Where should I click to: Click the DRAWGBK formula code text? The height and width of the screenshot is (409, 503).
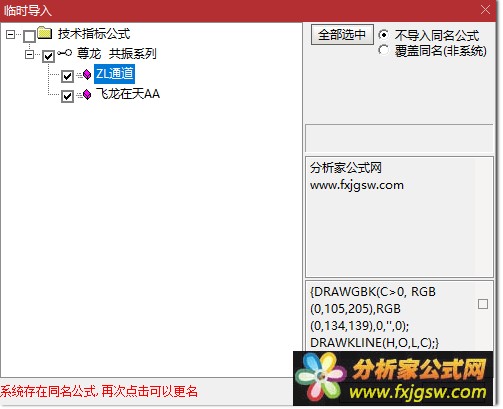tap(373, 309)
